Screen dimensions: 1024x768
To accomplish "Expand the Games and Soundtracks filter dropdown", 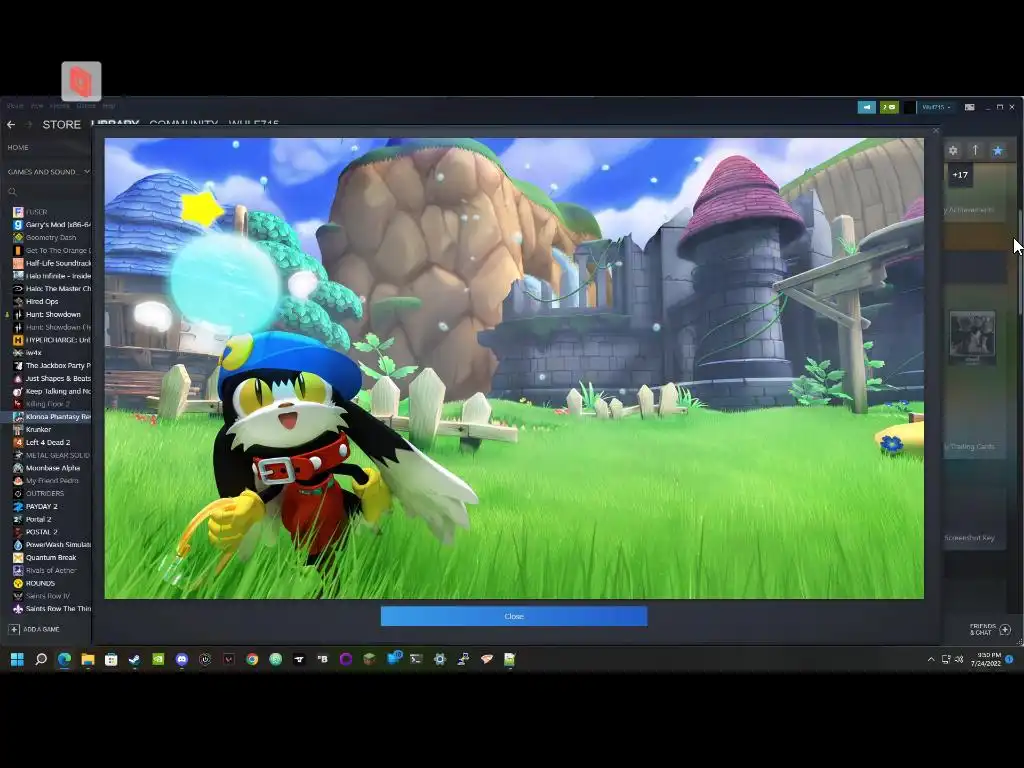I will point(48,172).
